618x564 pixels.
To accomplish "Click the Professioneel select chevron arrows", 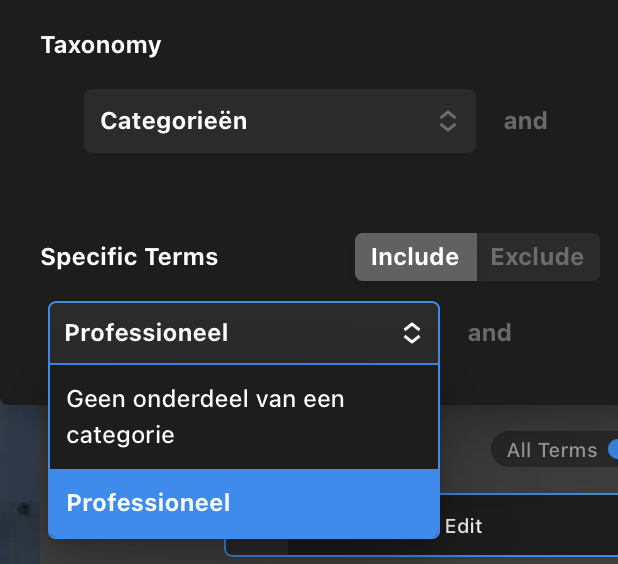I will [412, 333].
